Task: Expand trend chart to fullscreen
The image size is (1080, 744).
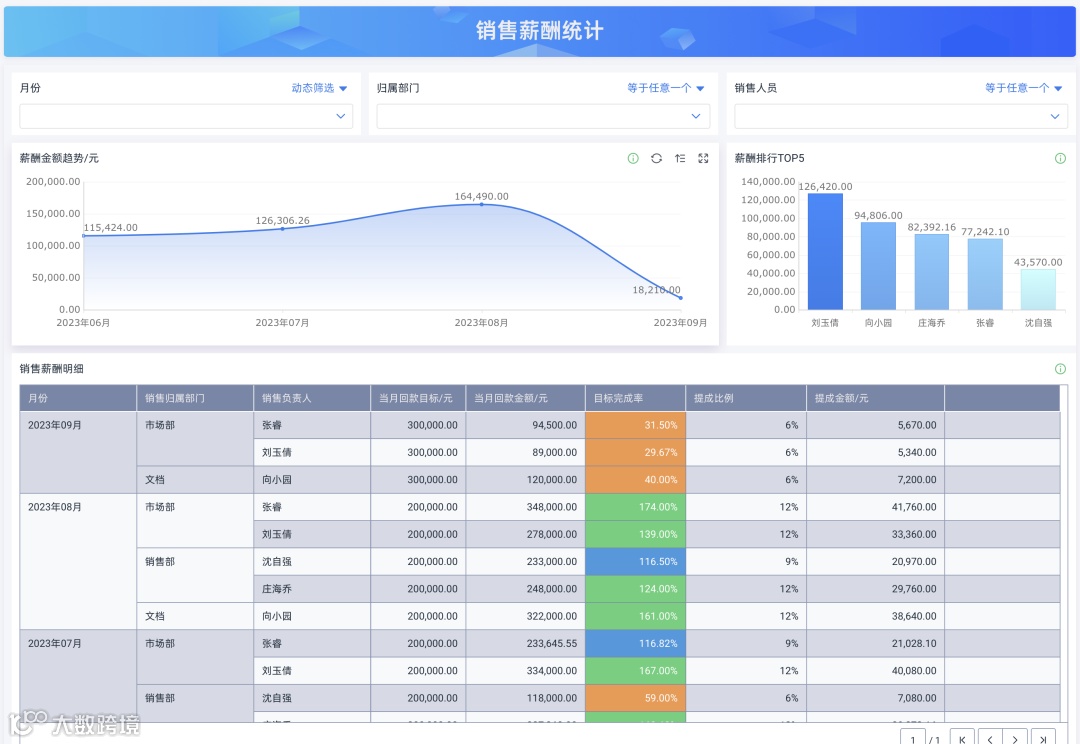Action: (x=703, y=158)
